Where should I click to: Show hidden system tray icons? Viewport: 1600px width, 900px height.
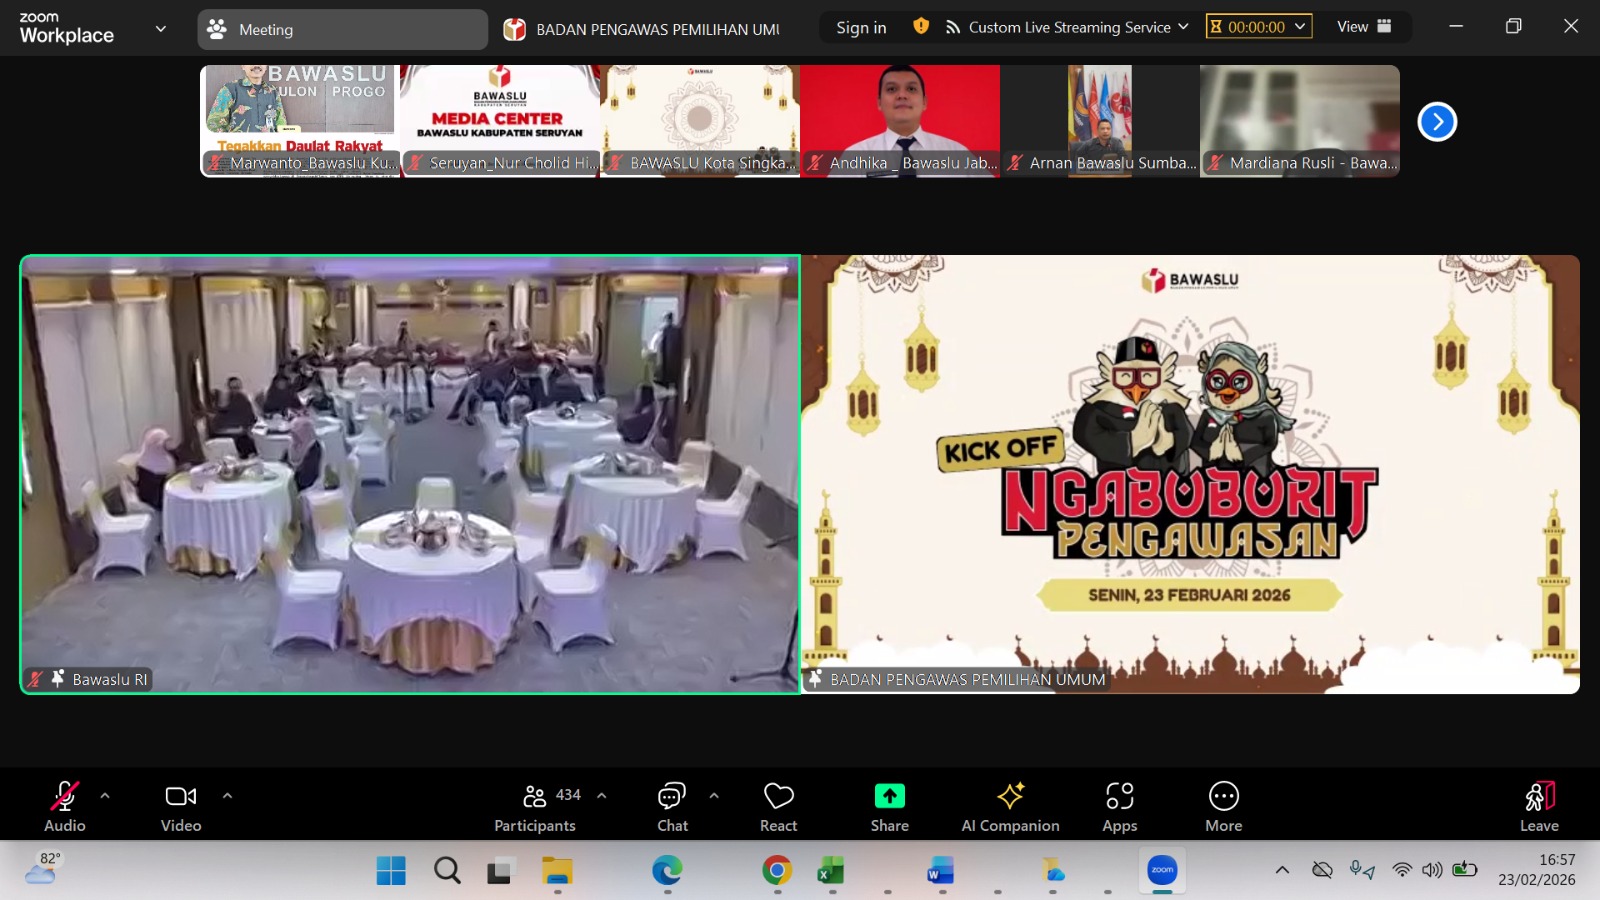pyautogui.click(x=1282, y=870)
